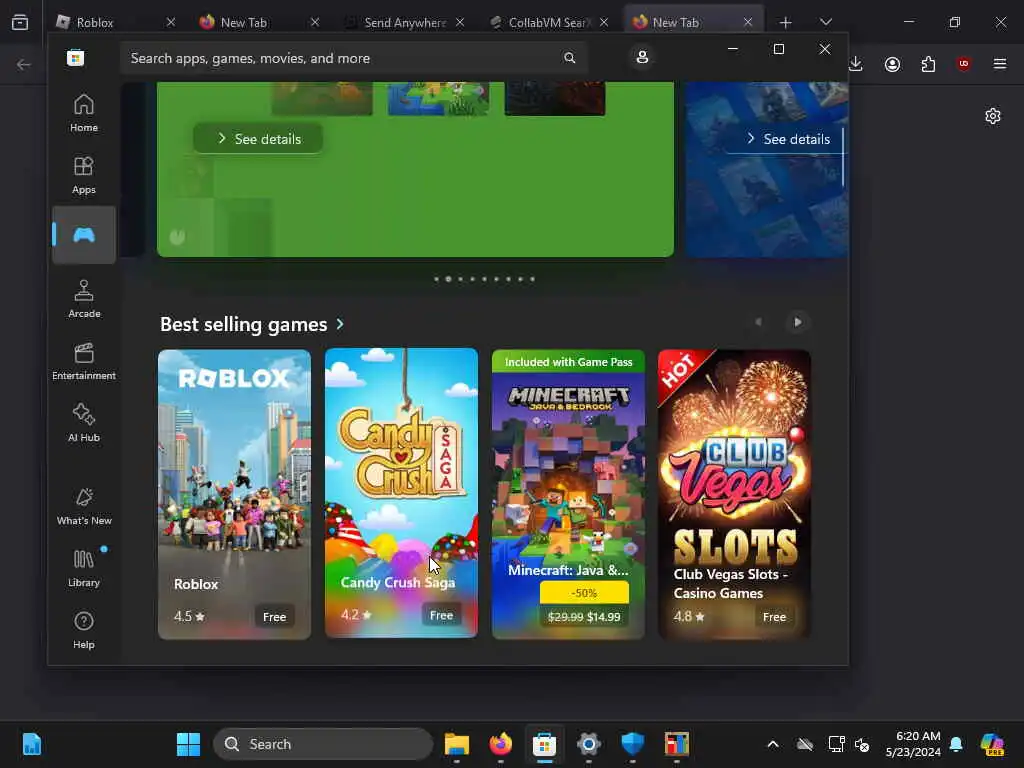Click the Microsoft Store logo icon
This screenshot has width=1024, height=768.
76,58
